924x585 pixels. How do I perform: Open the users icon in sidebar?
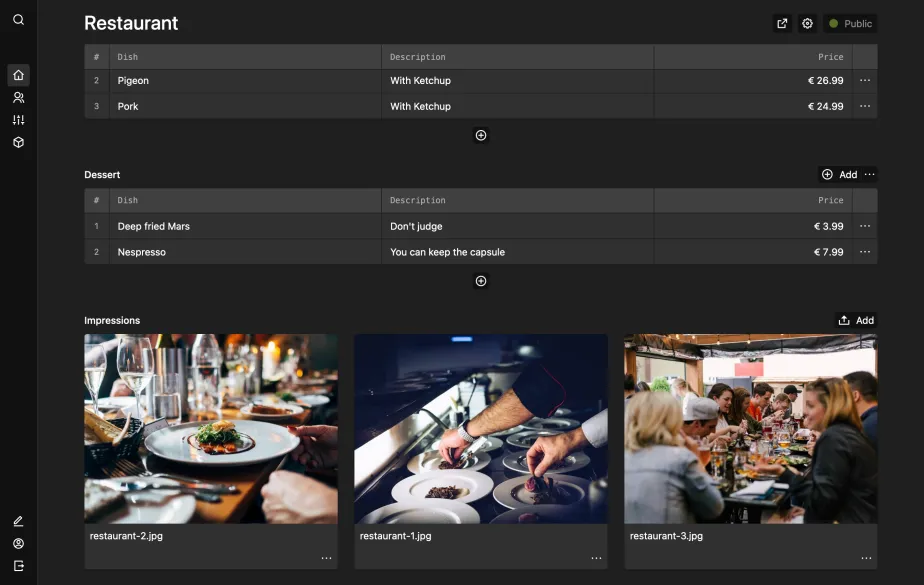coord(18,98)
